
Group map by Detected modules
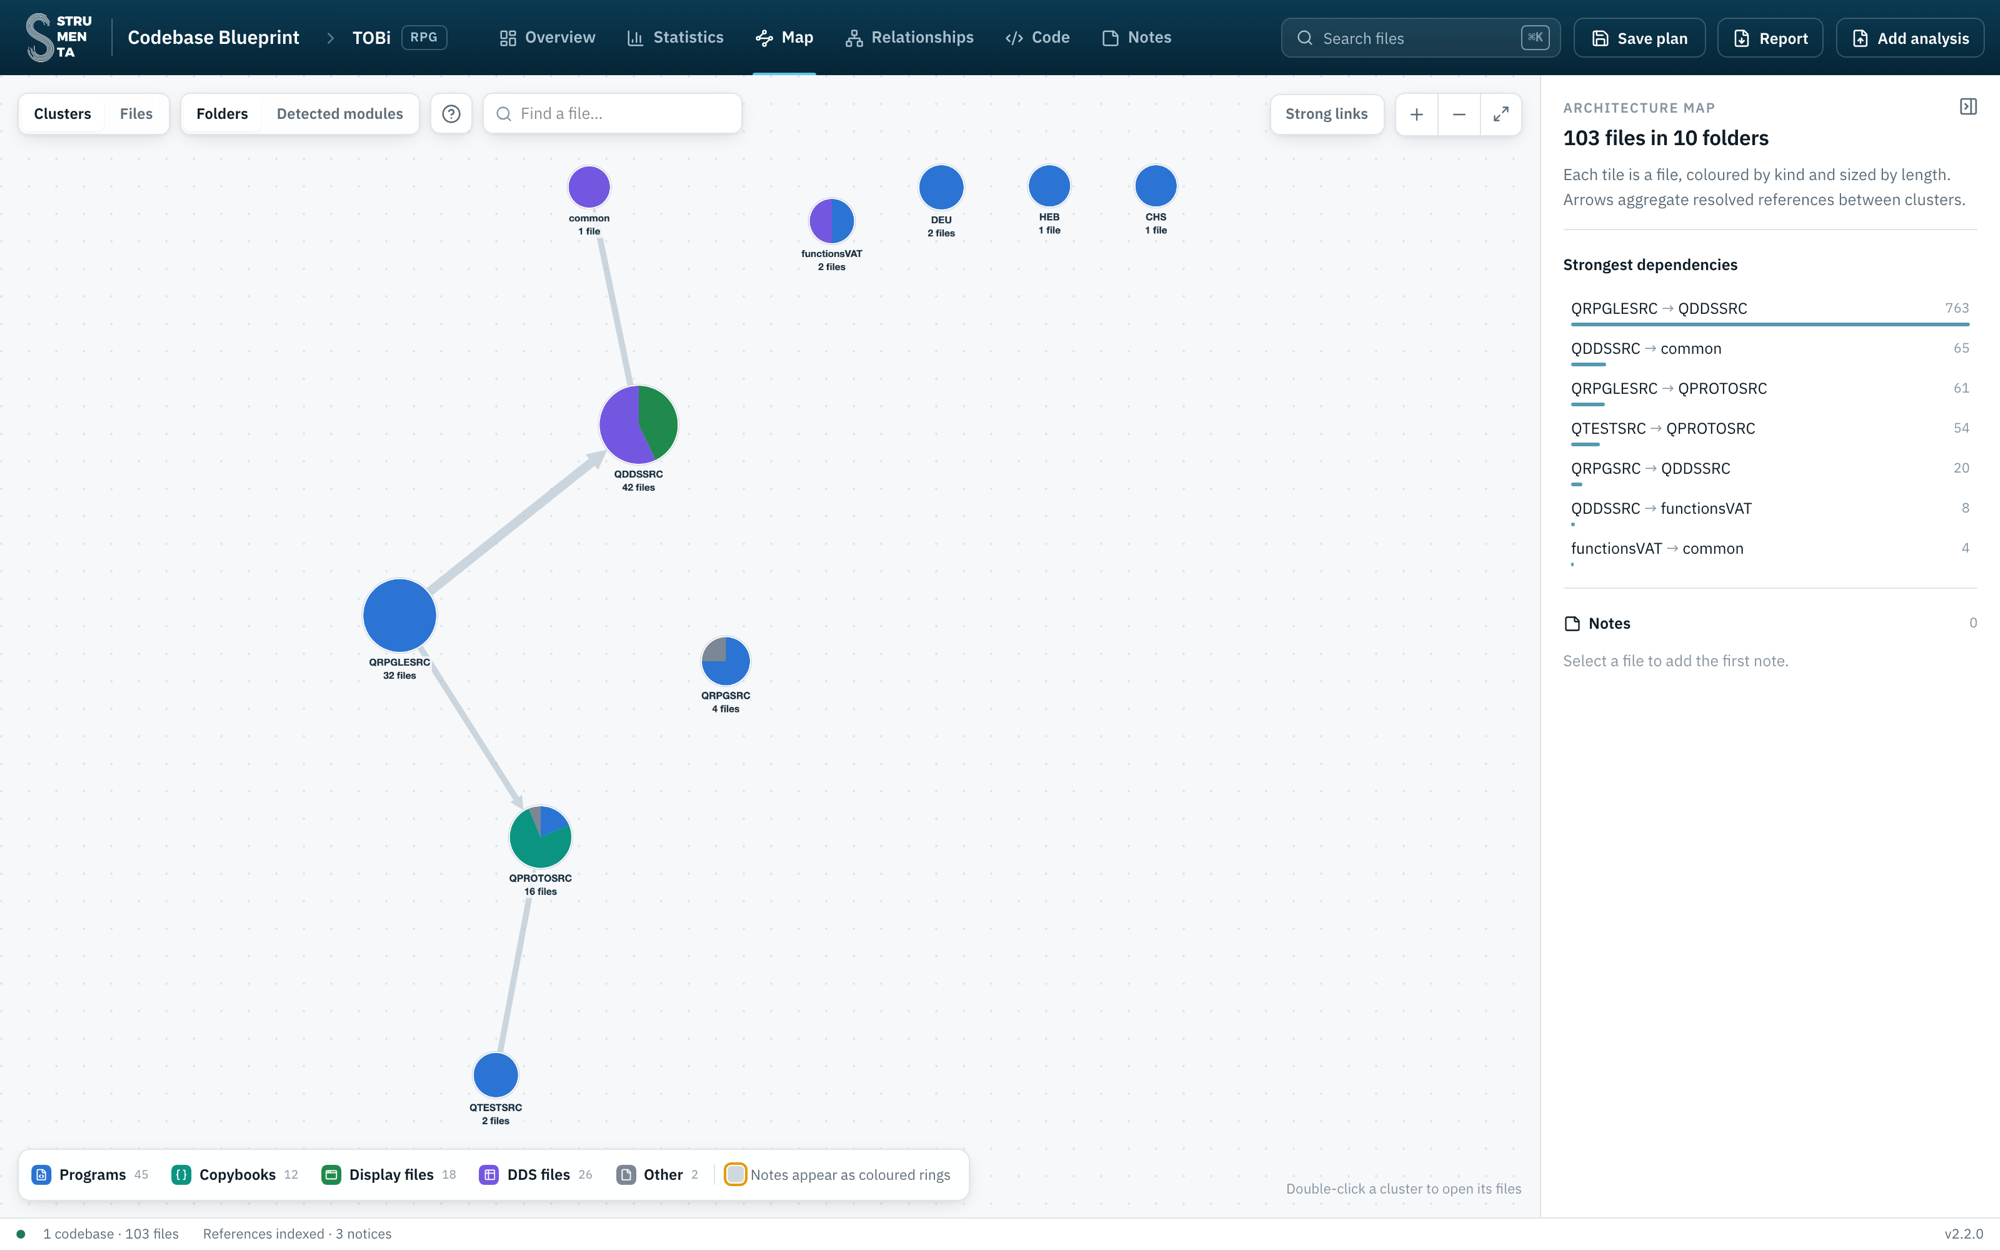(340, 114)
